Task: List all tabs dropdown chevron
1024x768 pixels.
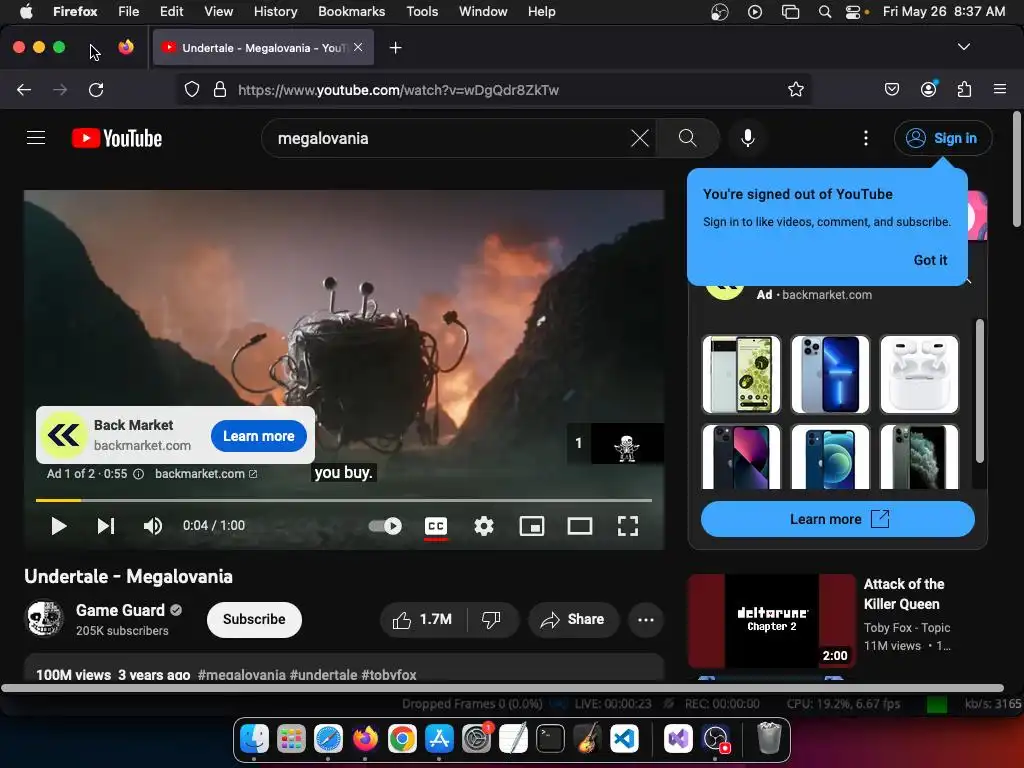Action: (963, 47)
